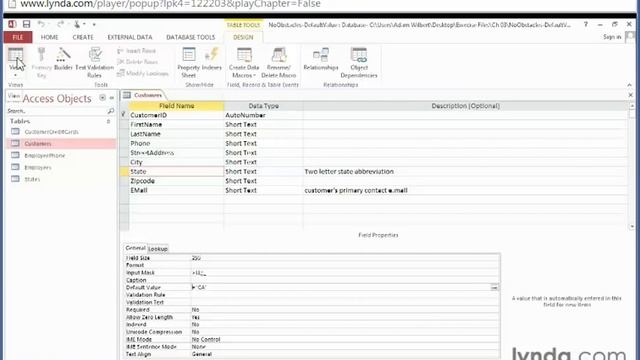The width and height of the screenshot is (640, 360).
Task: Open the States table
Action: click(x=32, y=179)
